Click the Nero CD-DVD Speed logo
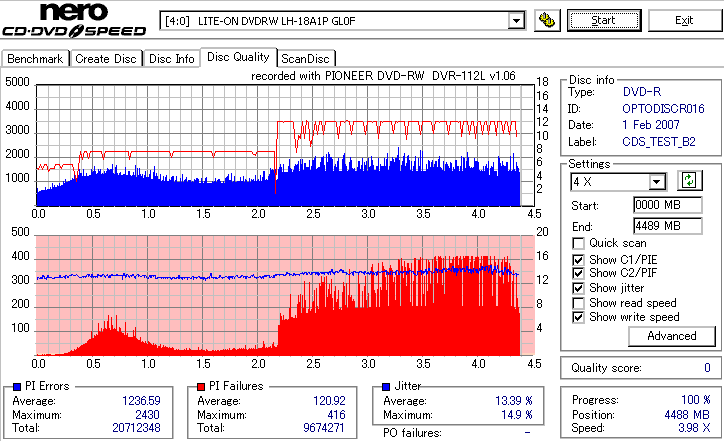 74,20
